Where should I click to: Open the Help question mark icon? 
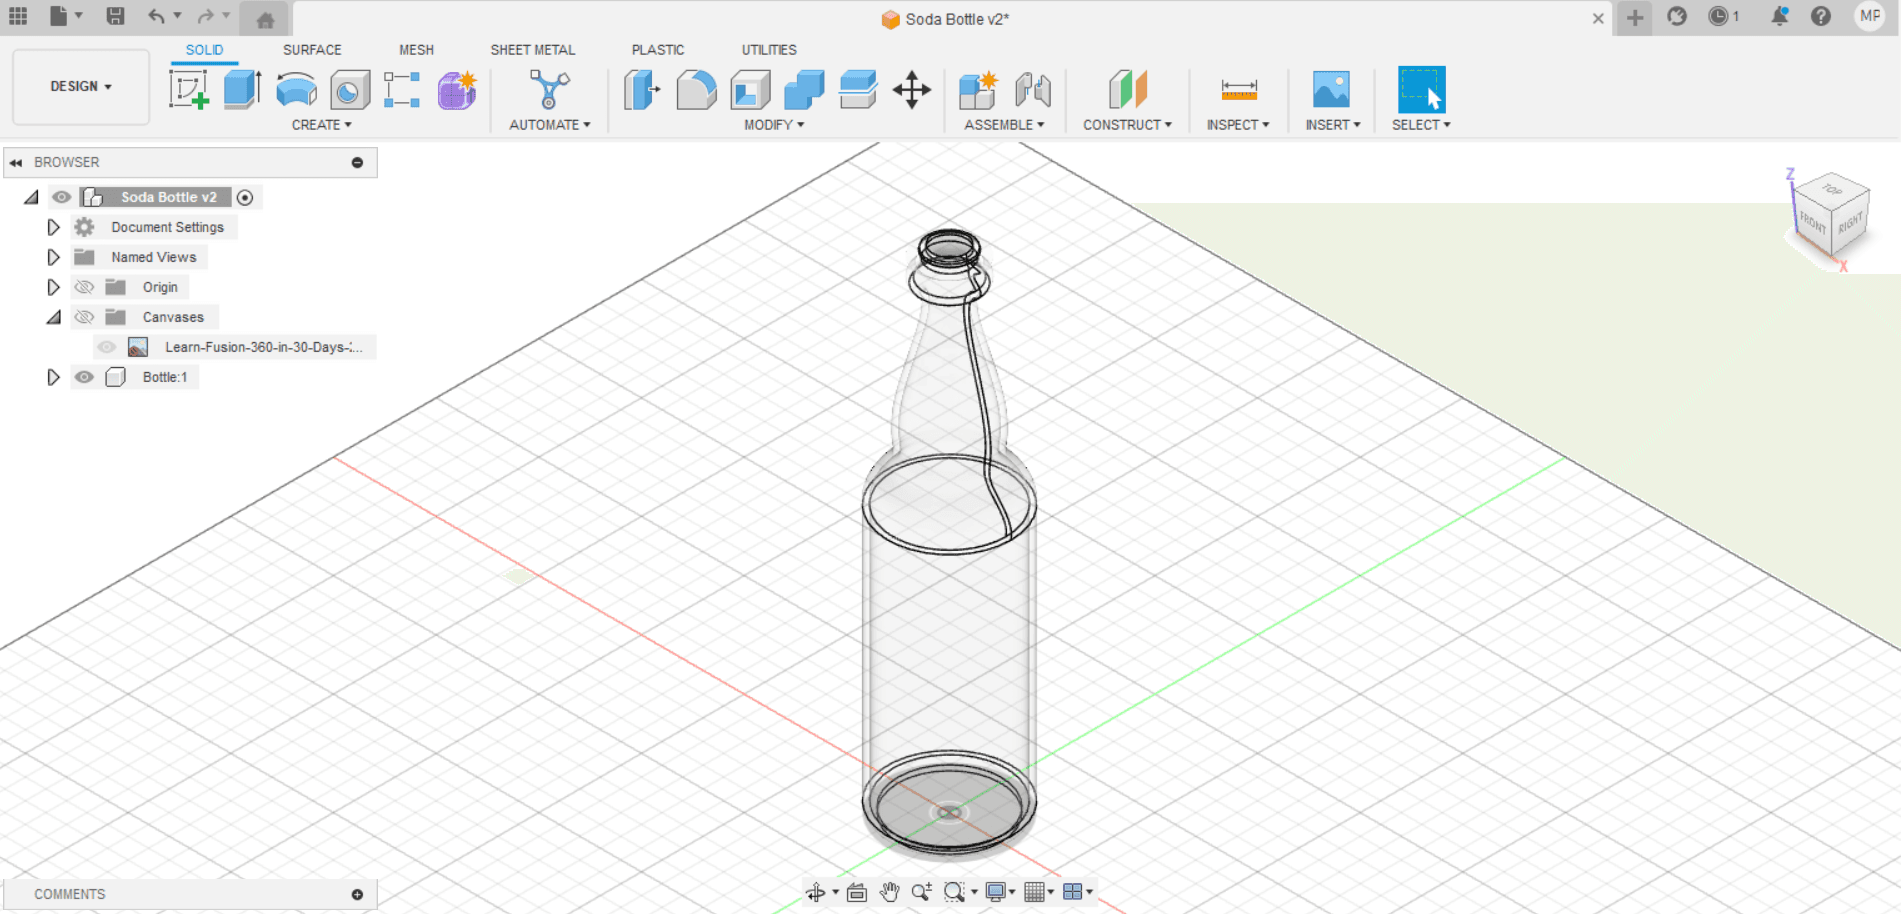(1821, 16)
